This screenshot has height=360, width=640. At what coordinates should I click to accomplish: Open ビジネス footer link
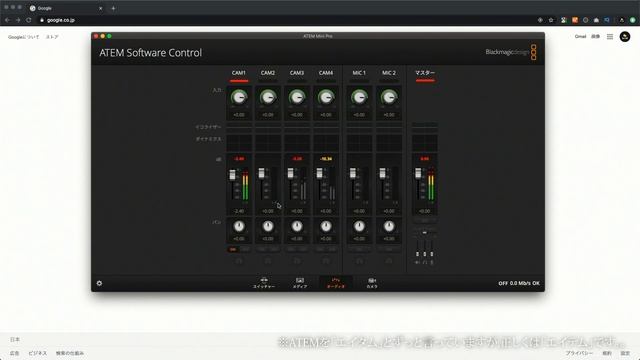pos(38,353)
